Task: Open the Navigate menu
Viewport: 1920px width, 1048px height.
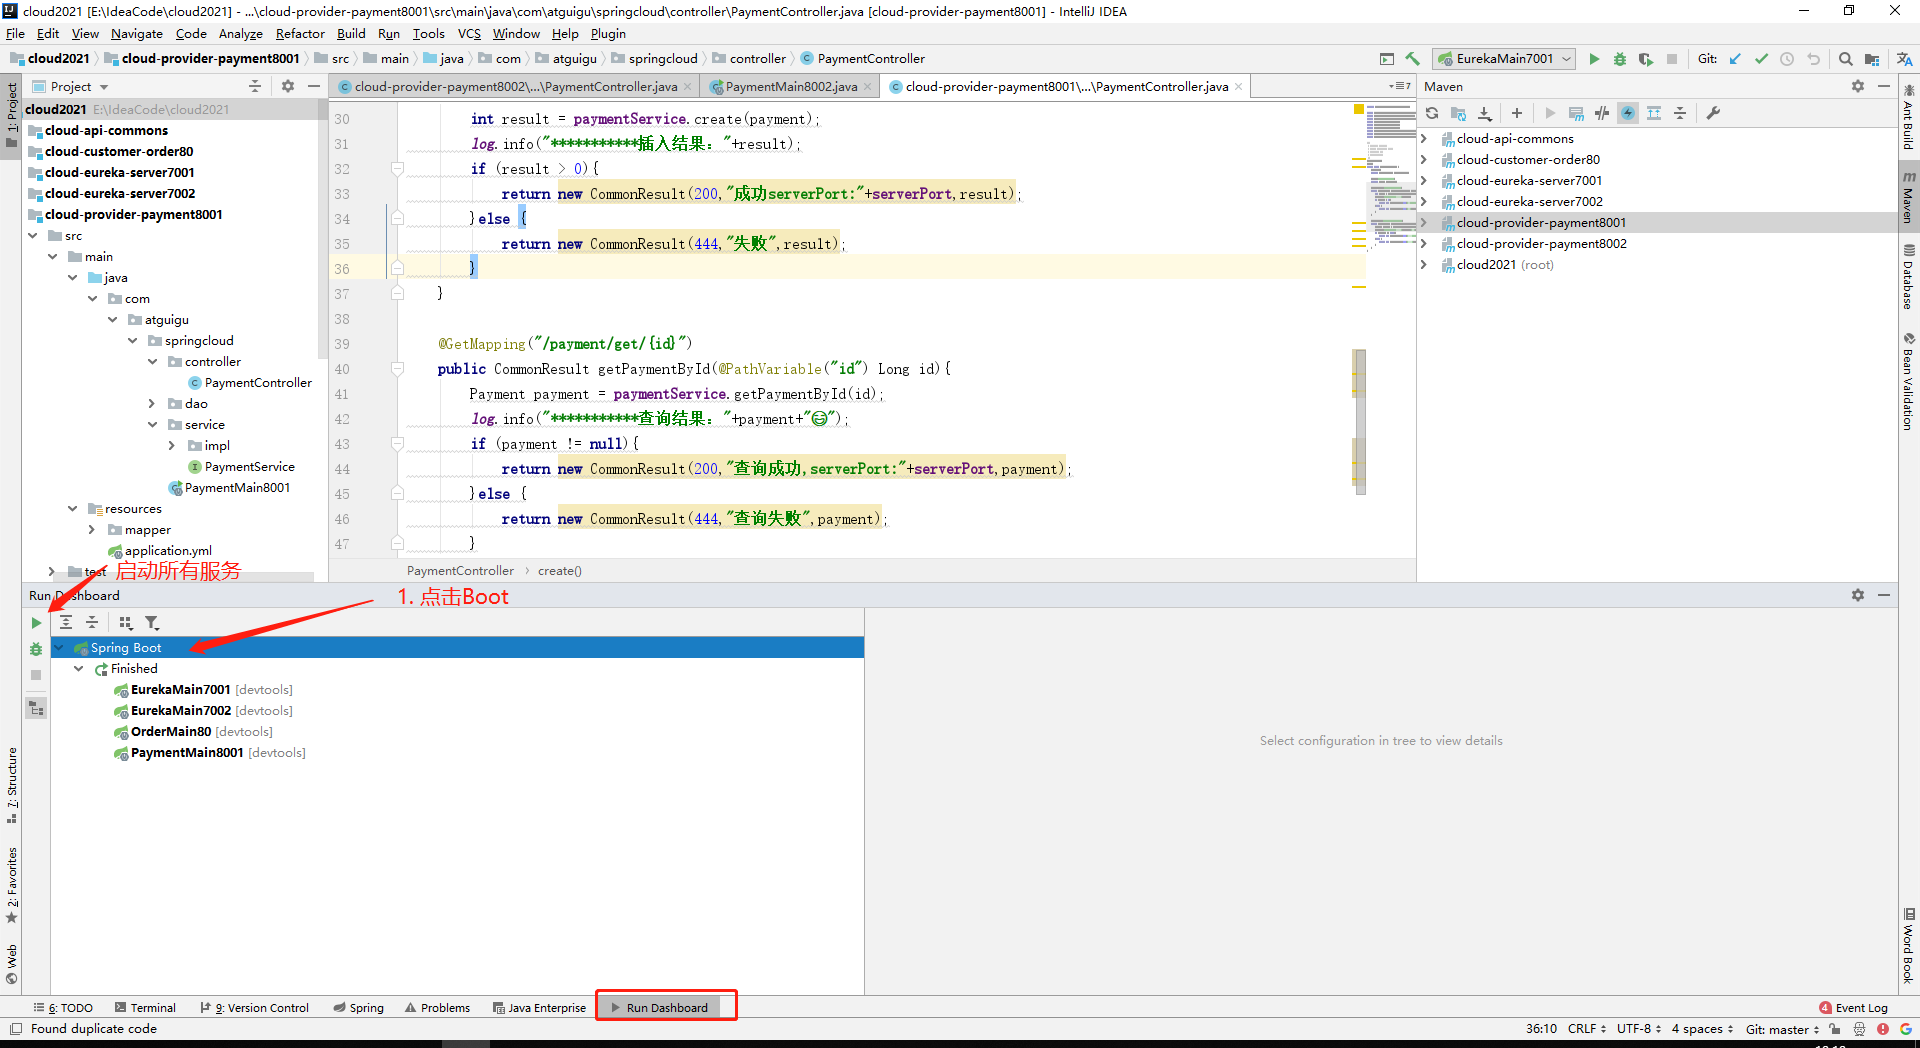Action: [137, 34]
